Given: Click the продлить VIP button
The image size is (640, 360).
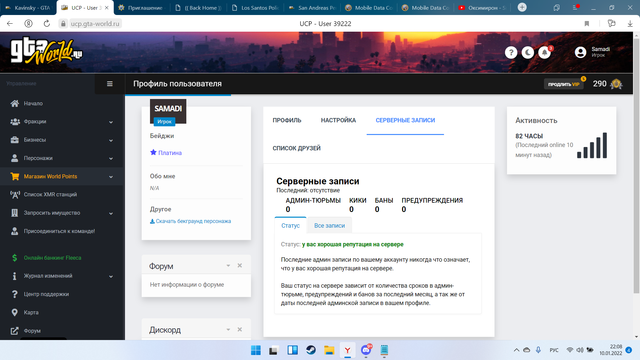Looking at the screenshot, I should click(x=563, y=84).
